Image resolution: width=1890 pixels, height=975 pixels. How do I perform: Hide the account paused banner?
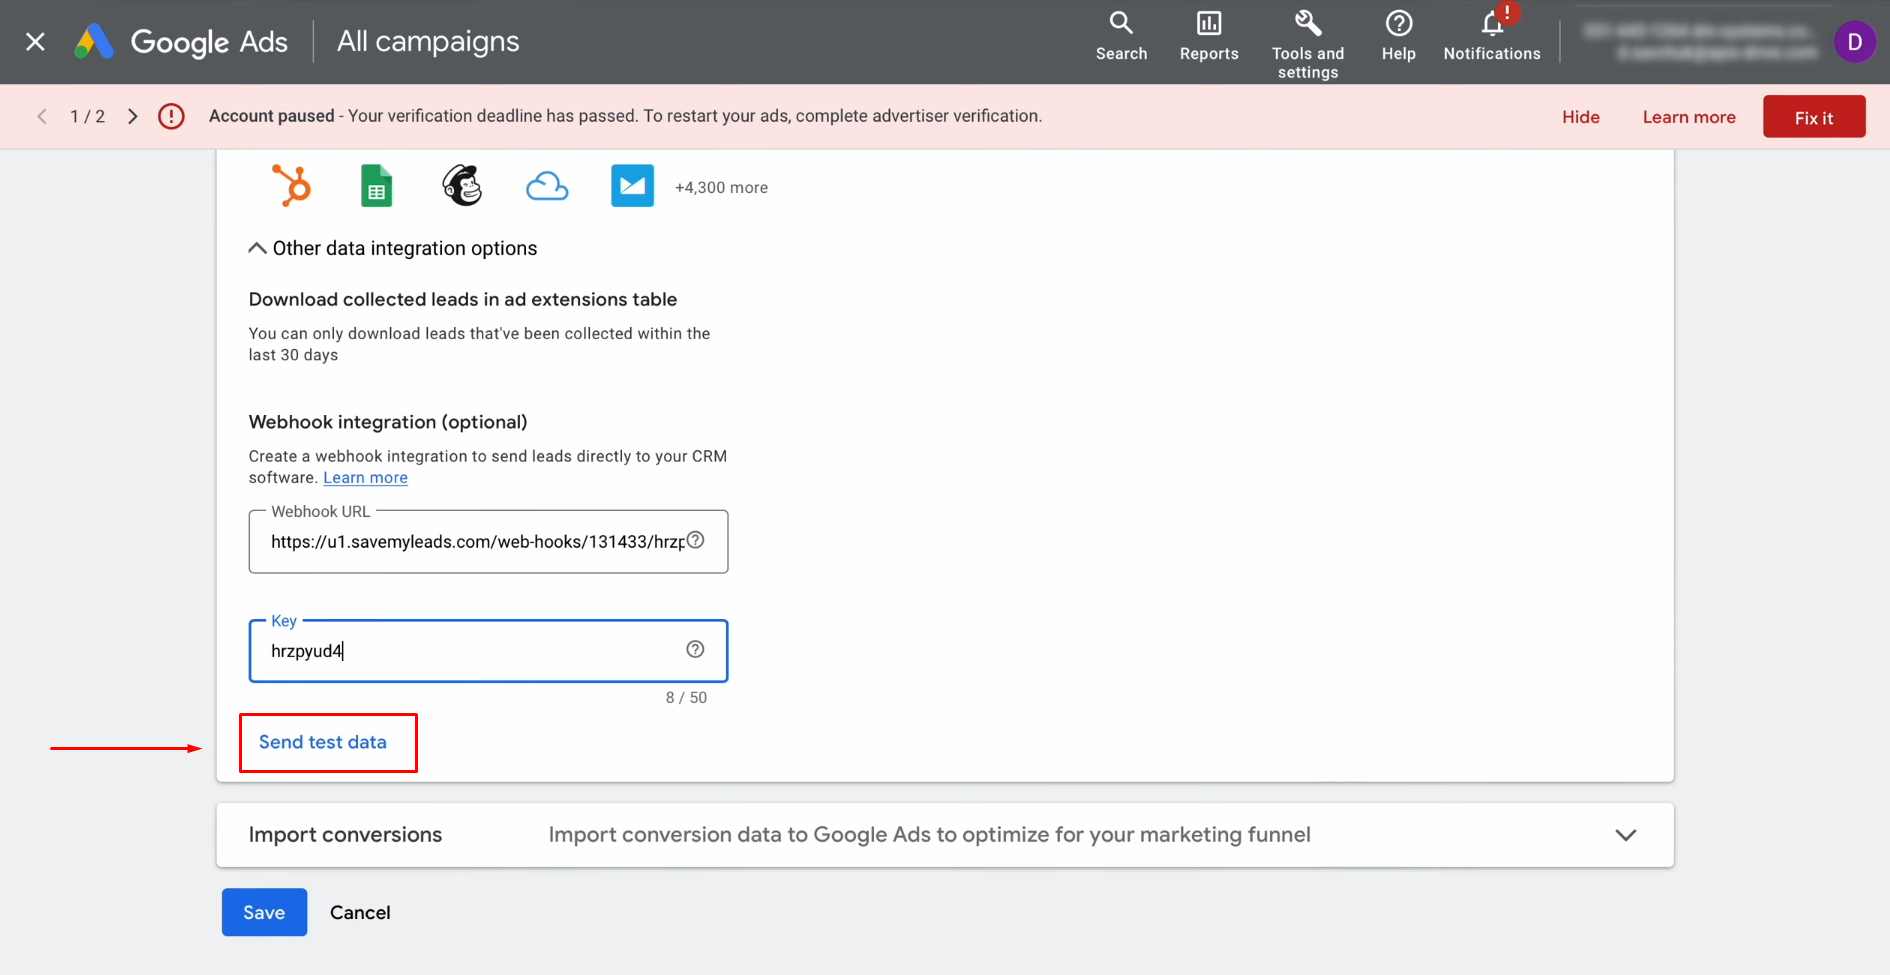[1580, 117]
